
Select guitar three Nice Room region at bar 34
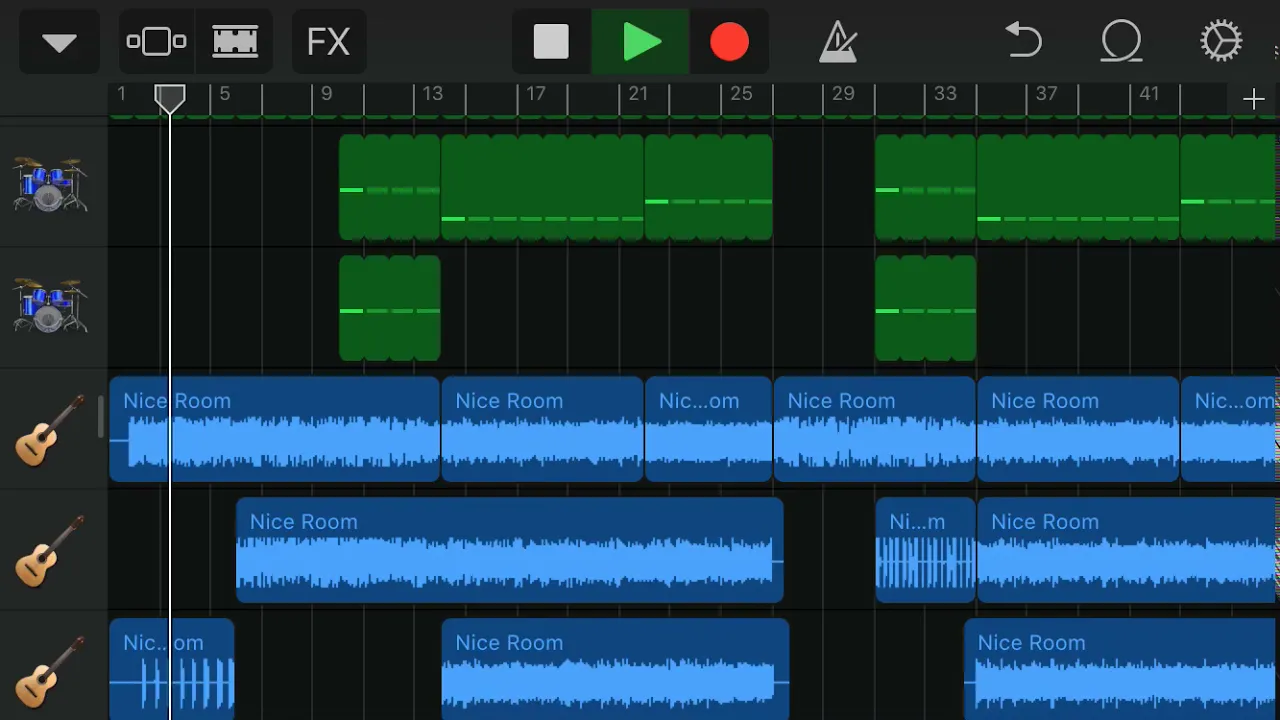(x=1120, y=669)
